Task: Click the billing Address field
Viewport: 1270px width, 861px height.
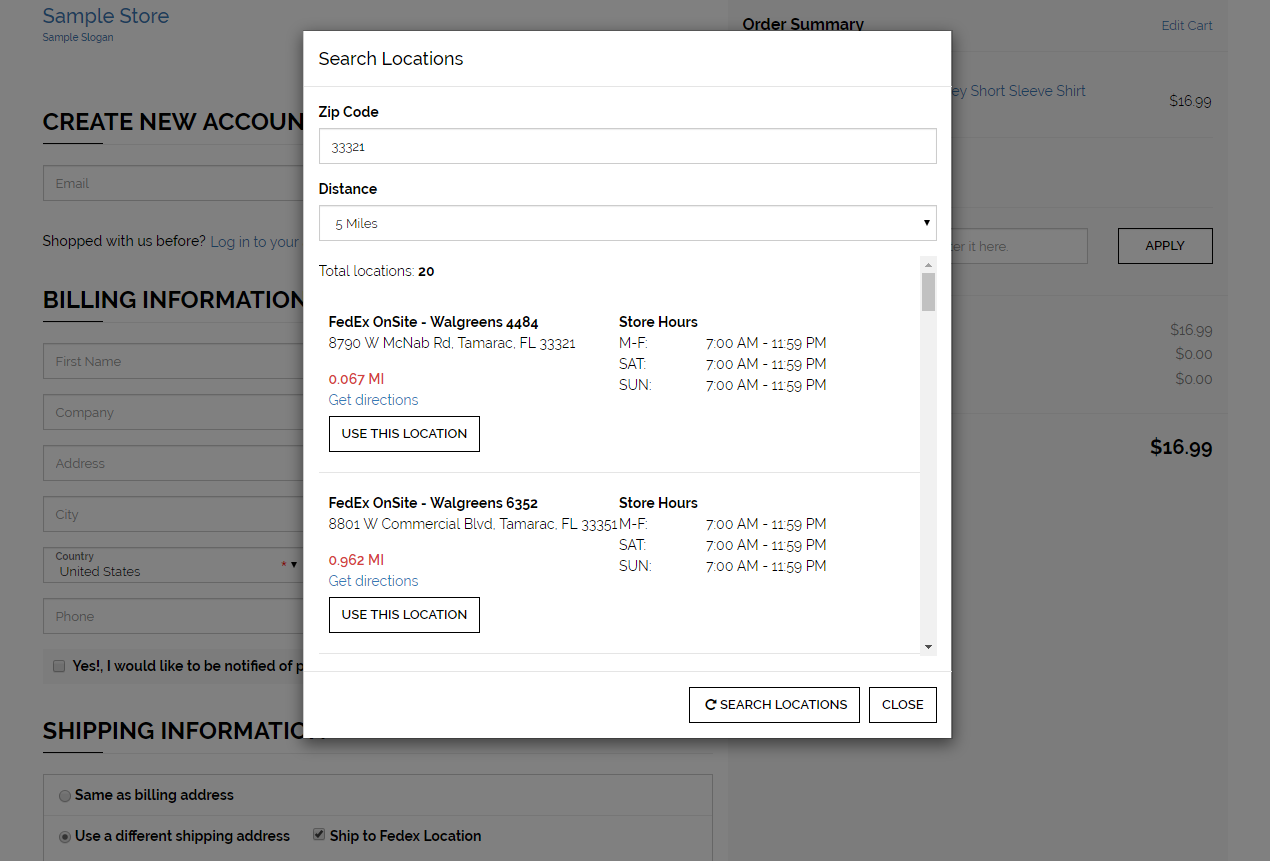Action: point(173,463)
